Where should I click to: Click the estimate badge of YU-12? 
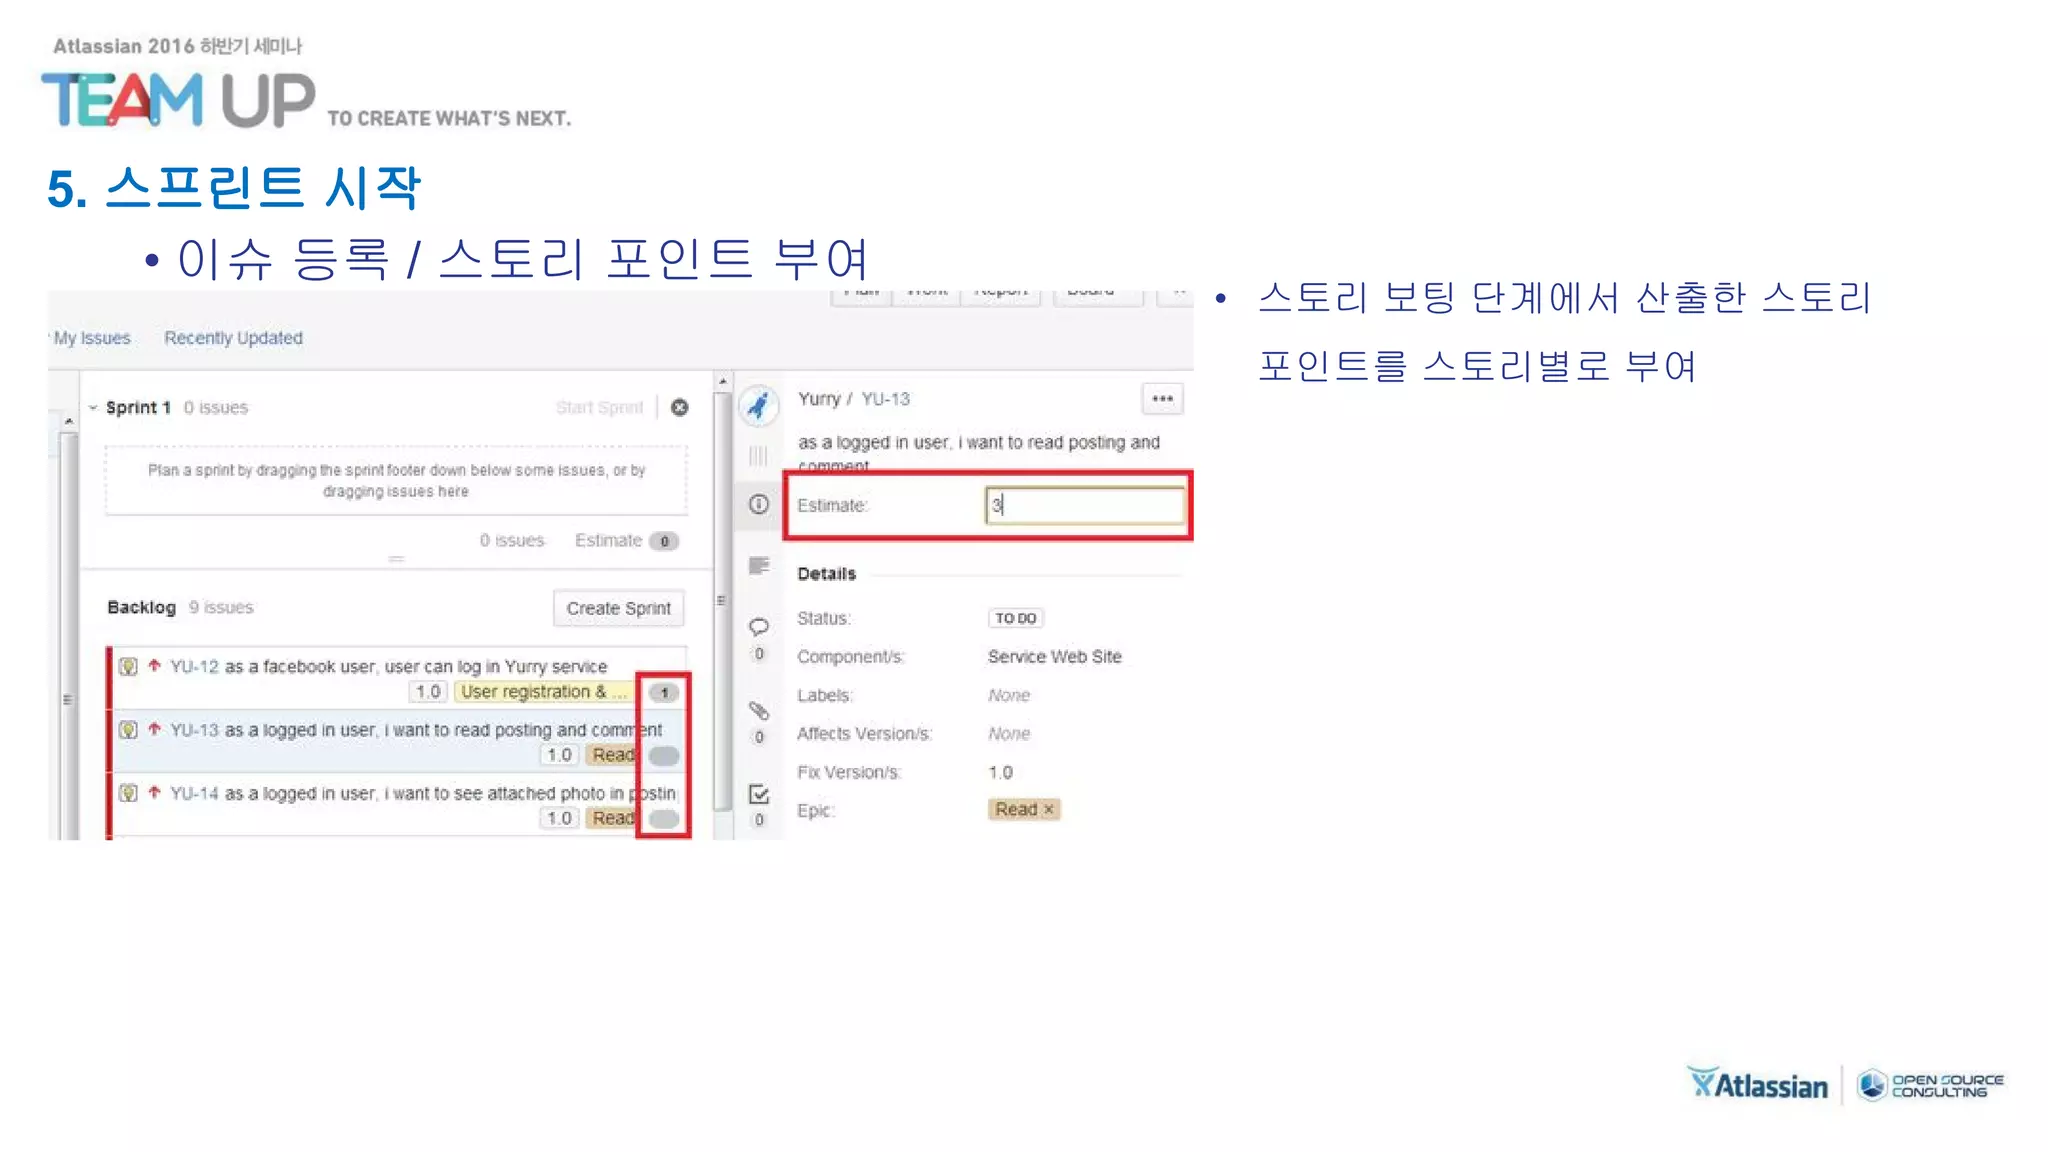click(664, 692)
